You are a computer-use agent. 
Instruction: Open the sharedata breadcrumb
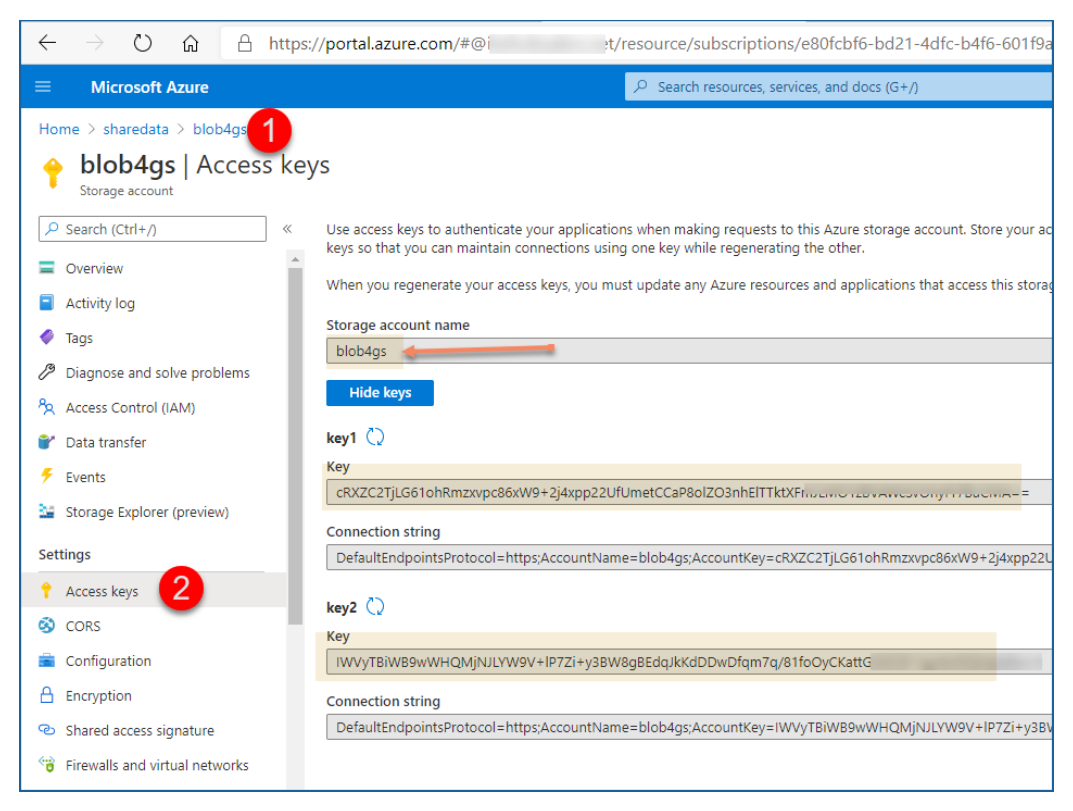(x=135, y=129)
